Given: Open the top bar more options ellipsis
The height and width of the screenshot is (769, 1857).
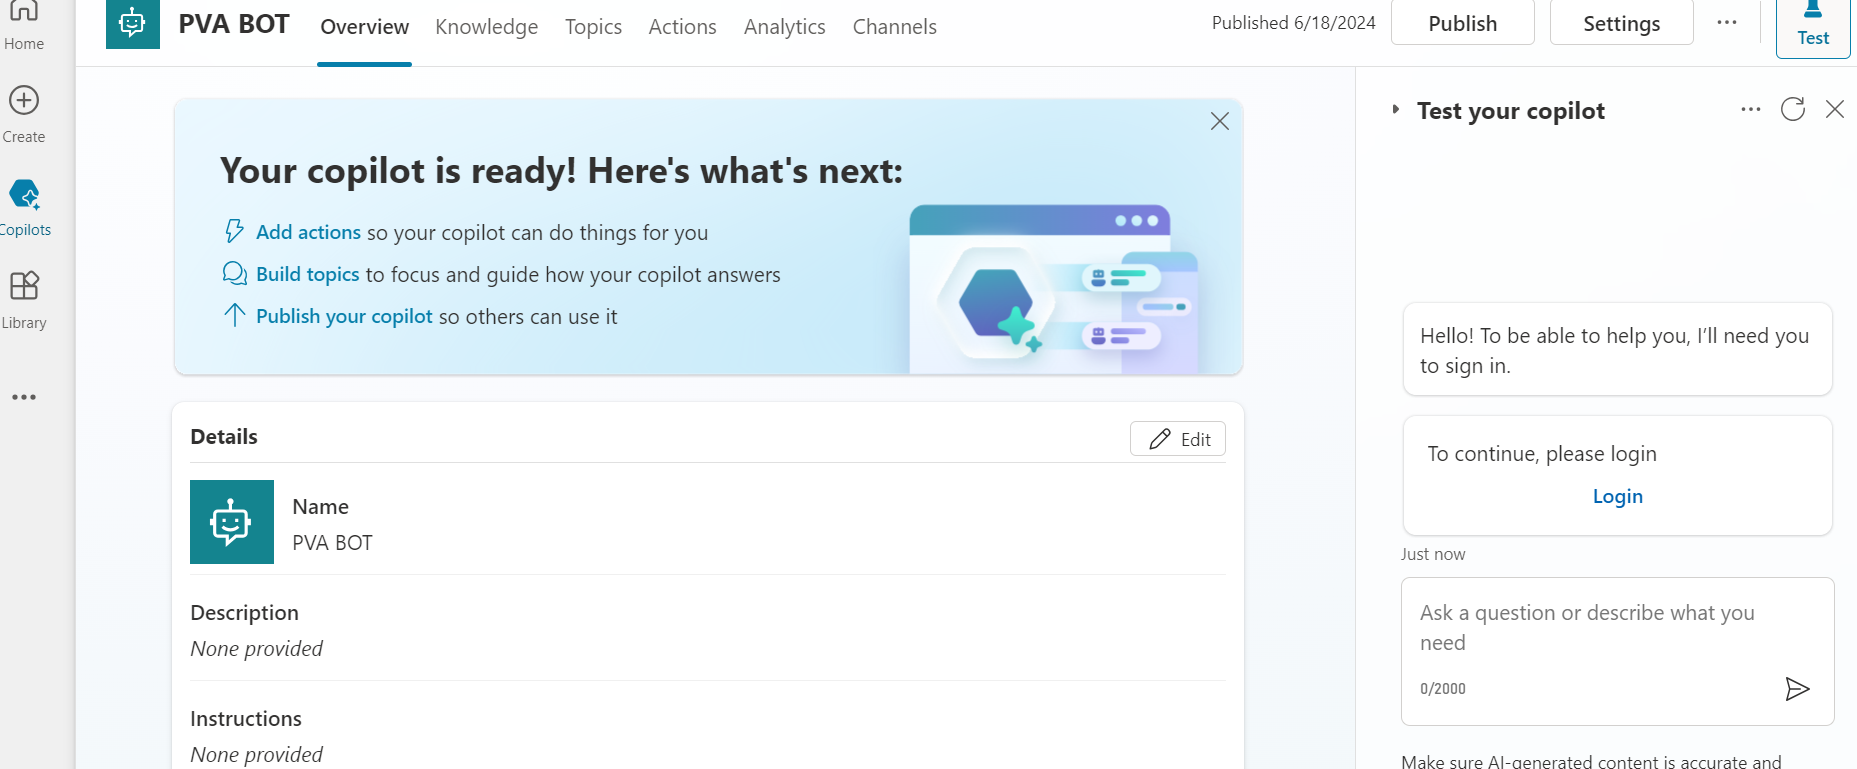Looking at the screenshot, I should tap(1727, 22).
